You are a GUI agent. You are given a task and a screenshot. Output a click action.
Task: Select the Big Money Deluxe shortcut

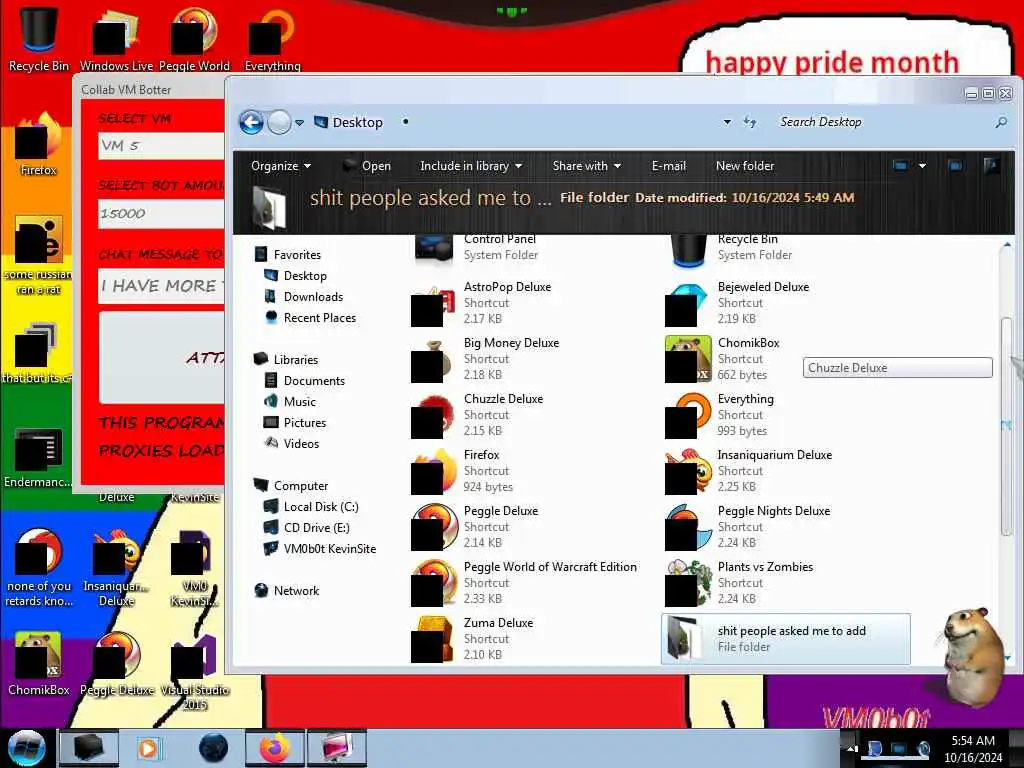click(x=529, y=359)
